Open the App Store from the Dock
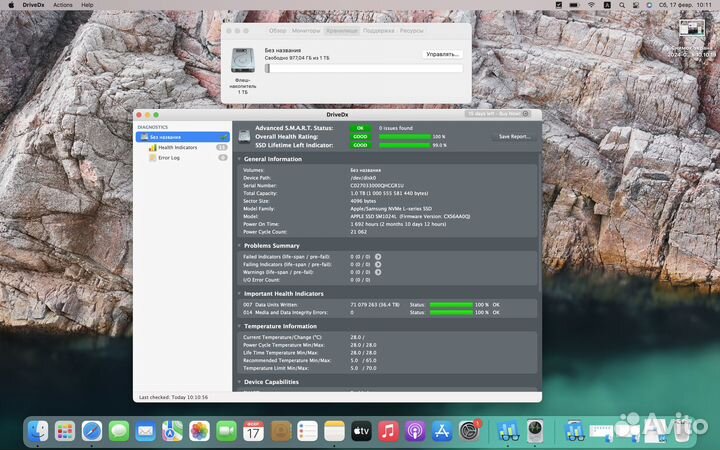Viewport: 720px width, 450px height. tap(442, 431)
